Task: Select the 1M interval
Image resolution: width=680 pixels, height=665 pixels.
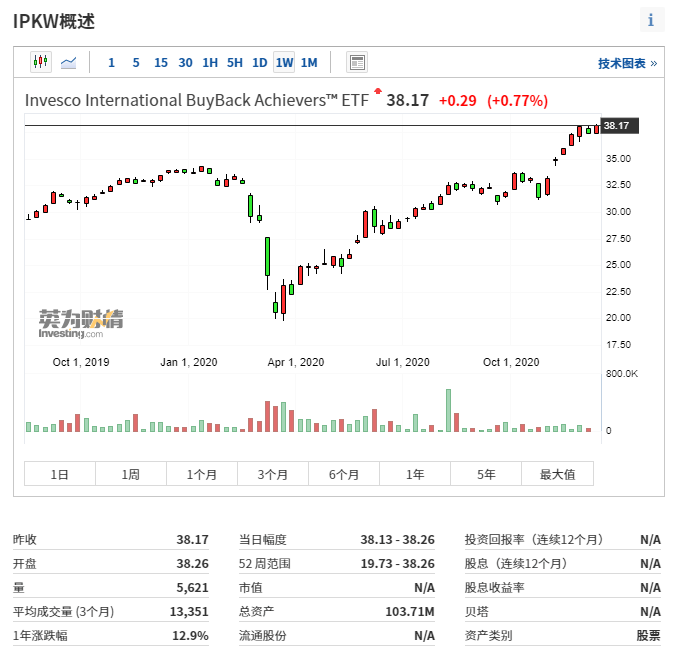Action: click(x=309, y=63)
